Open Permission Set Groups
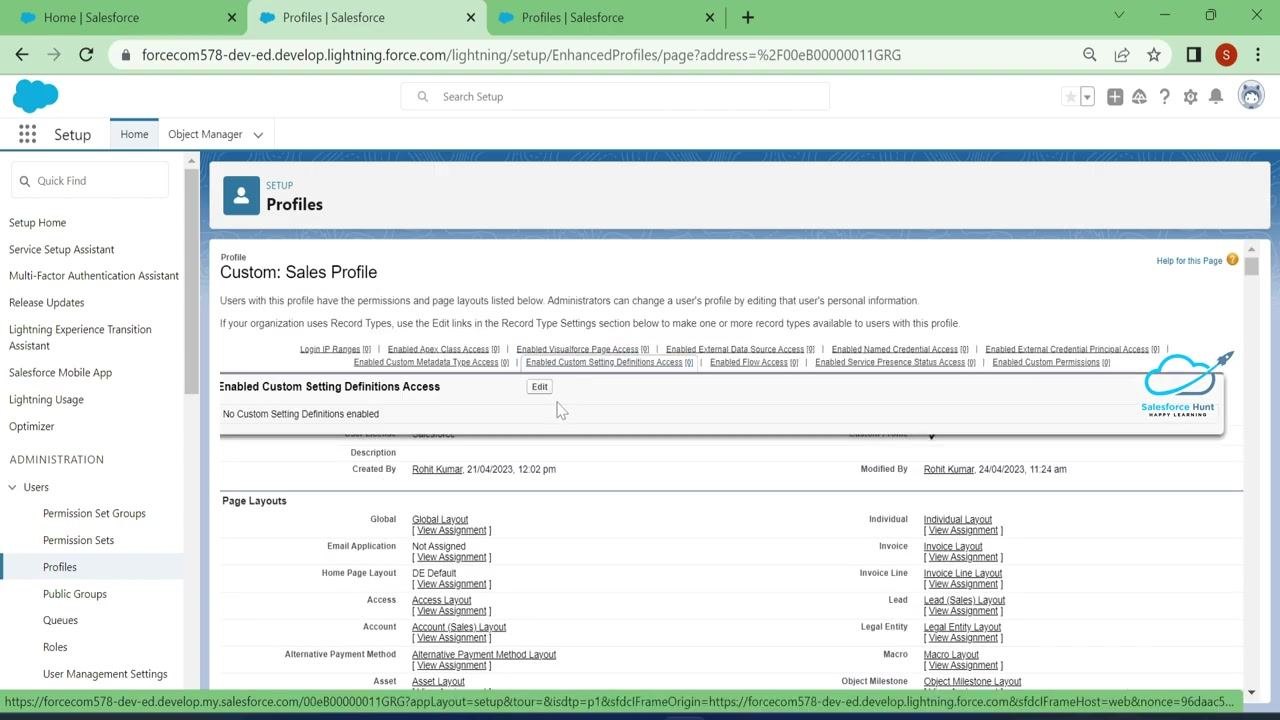Viewport: 1280px width, 720px height. [94, 513]
